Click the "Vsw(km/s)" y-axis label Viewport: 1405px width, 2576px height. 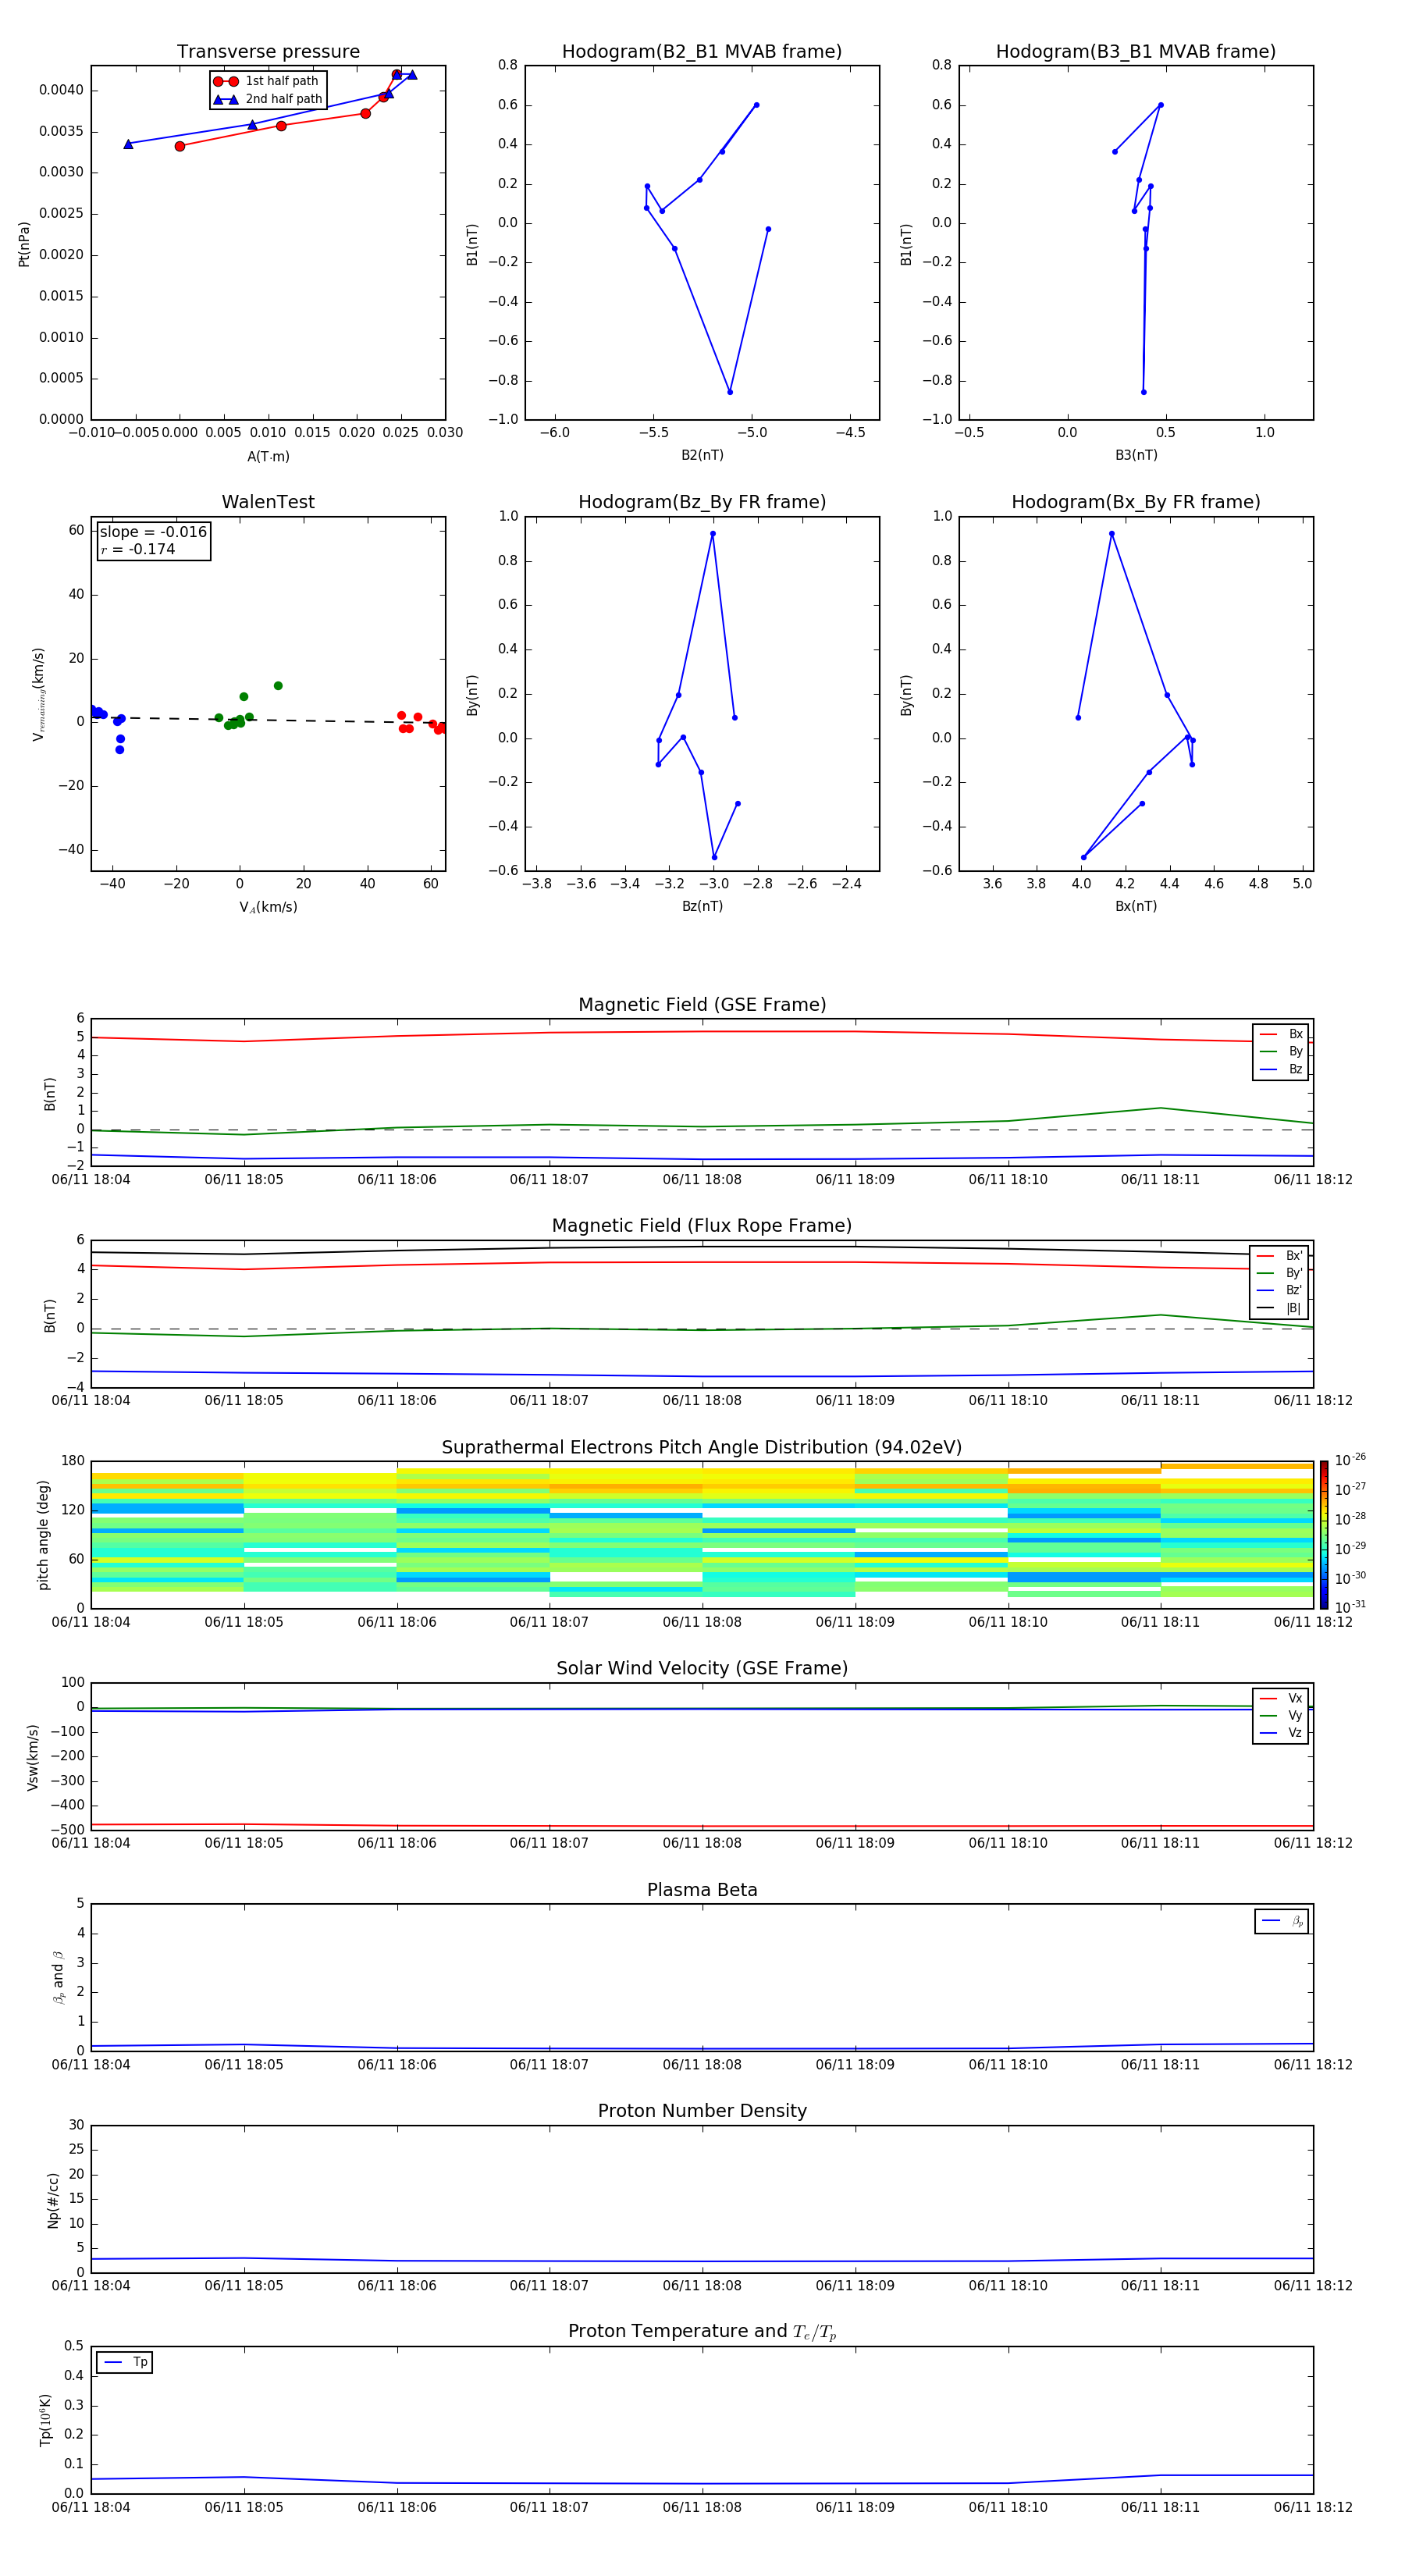pos(33,1757)
